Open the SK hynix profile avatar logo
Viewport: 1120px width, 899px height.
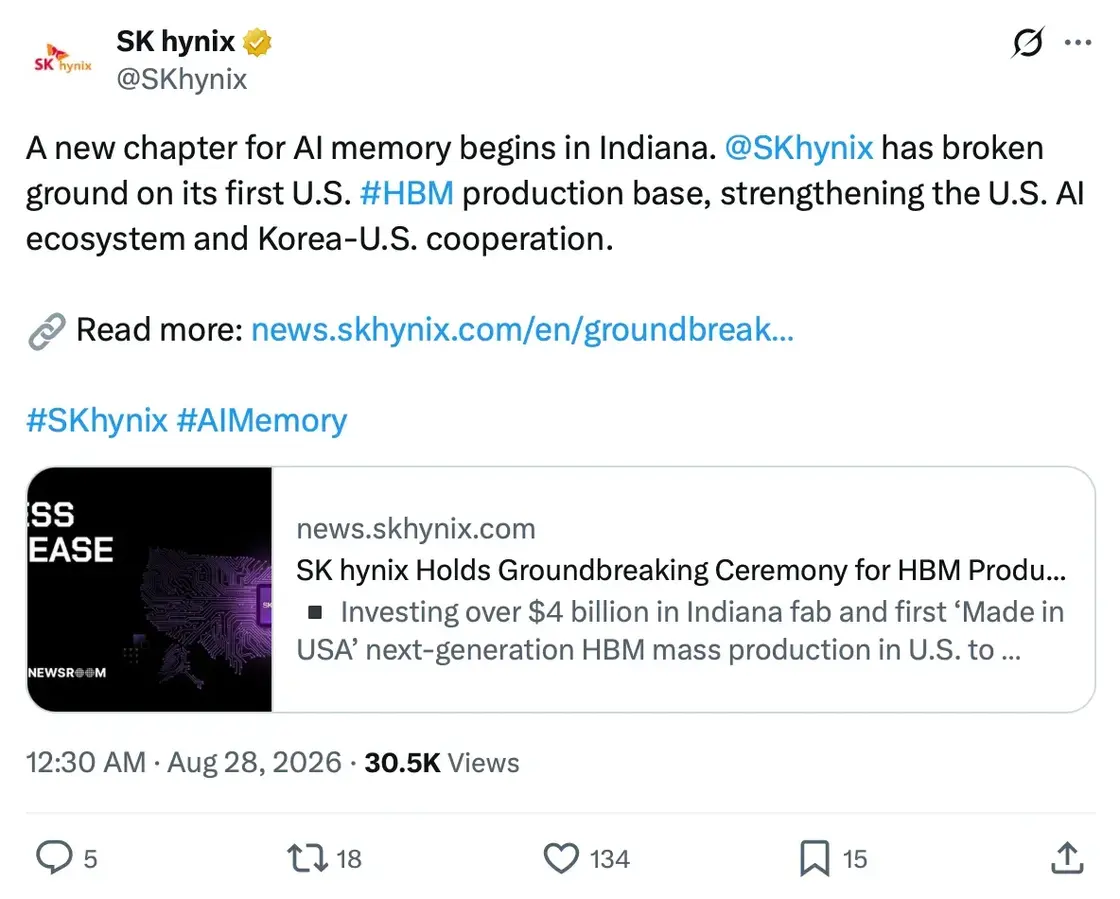63,59
